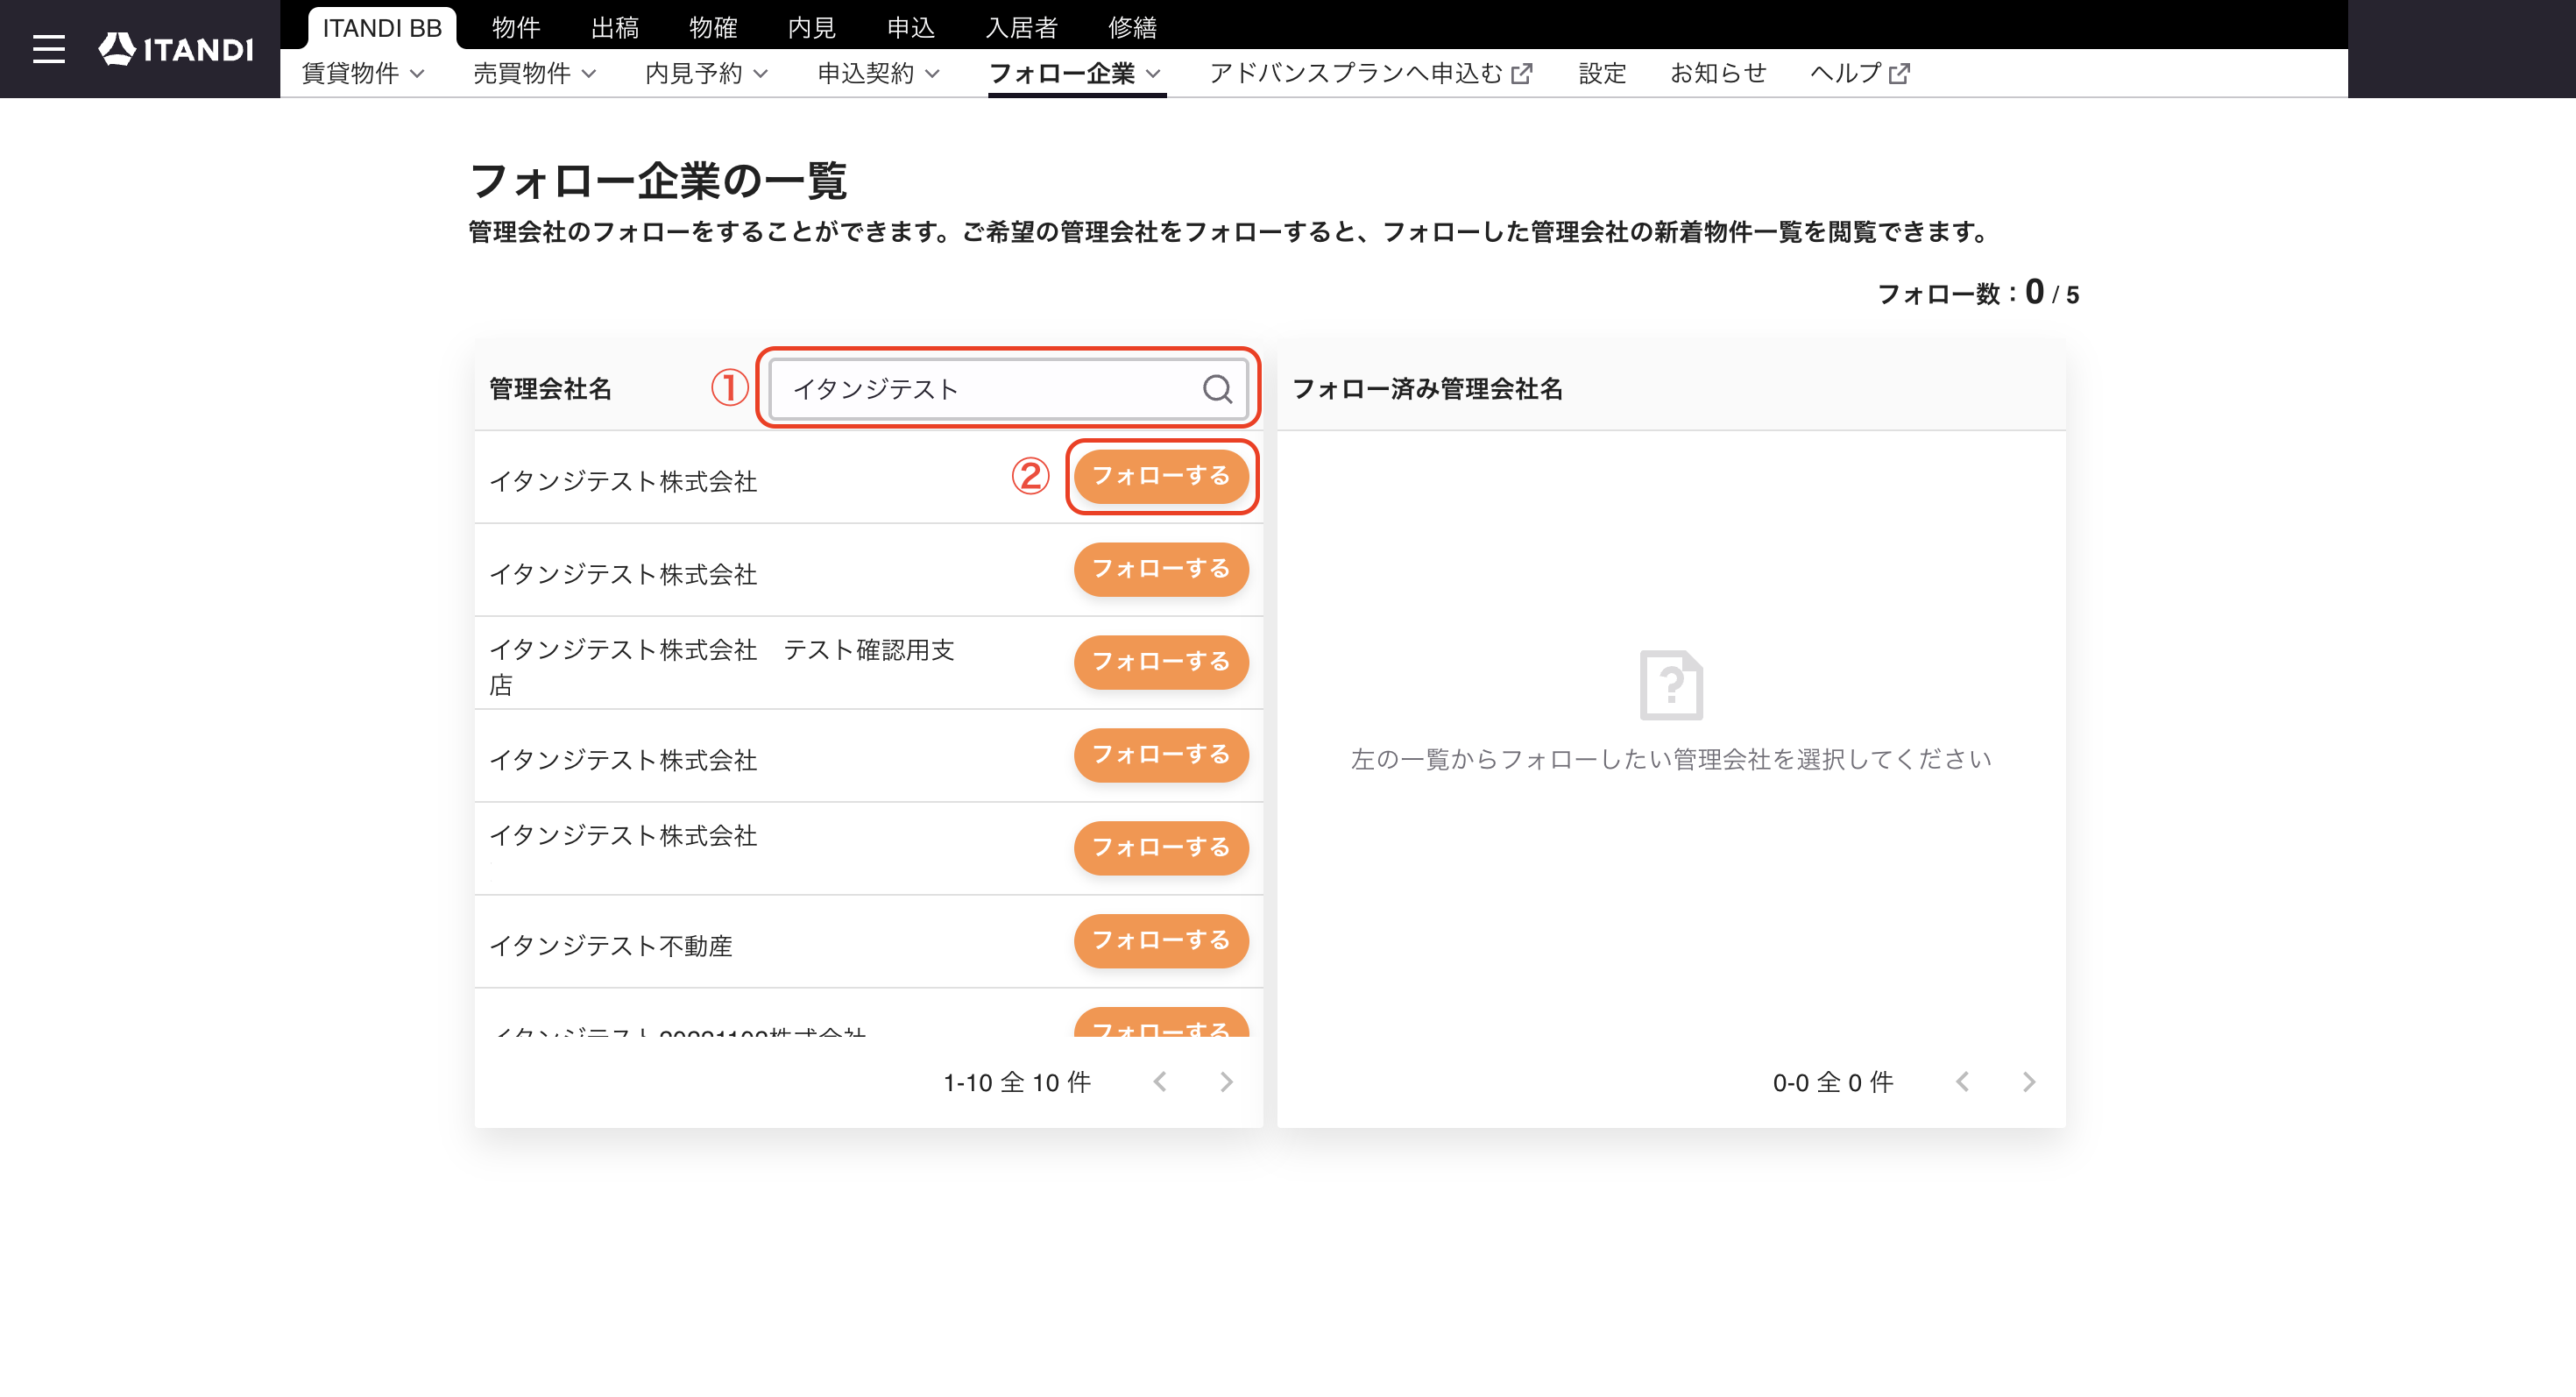Open the 申込 tab
The height and width of the screenshot is (1397, 2576).
tap(911, 28)
